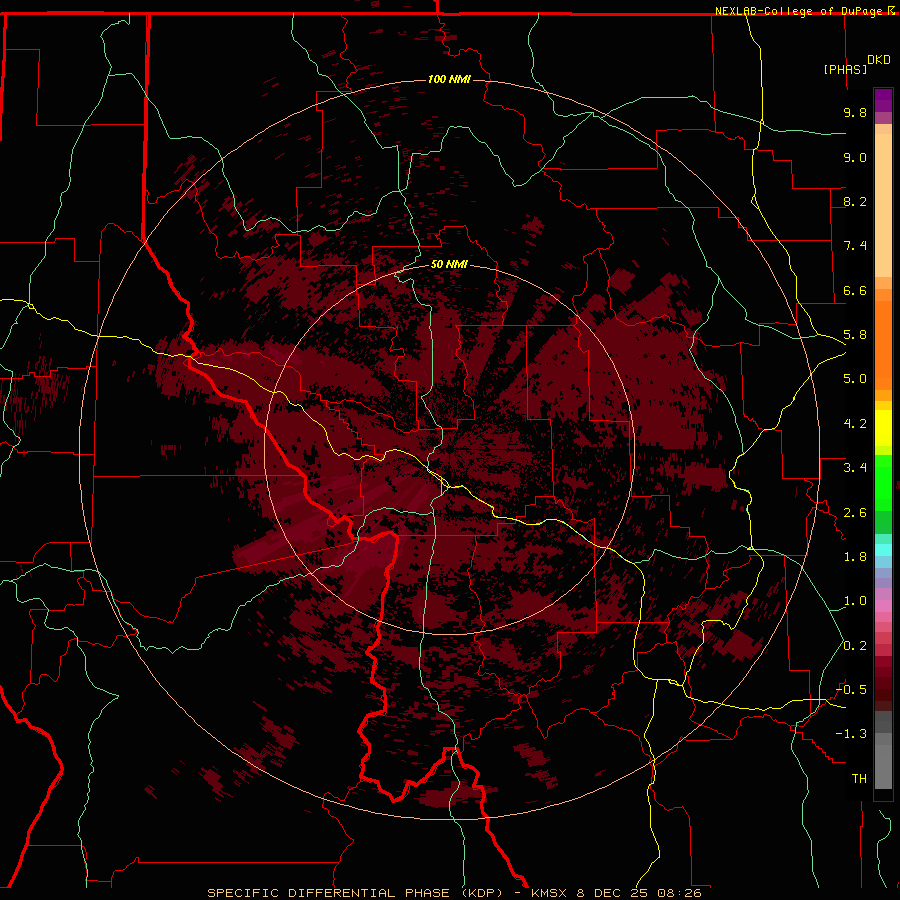Click the 9.8 value on the scale

coord(855,112)
